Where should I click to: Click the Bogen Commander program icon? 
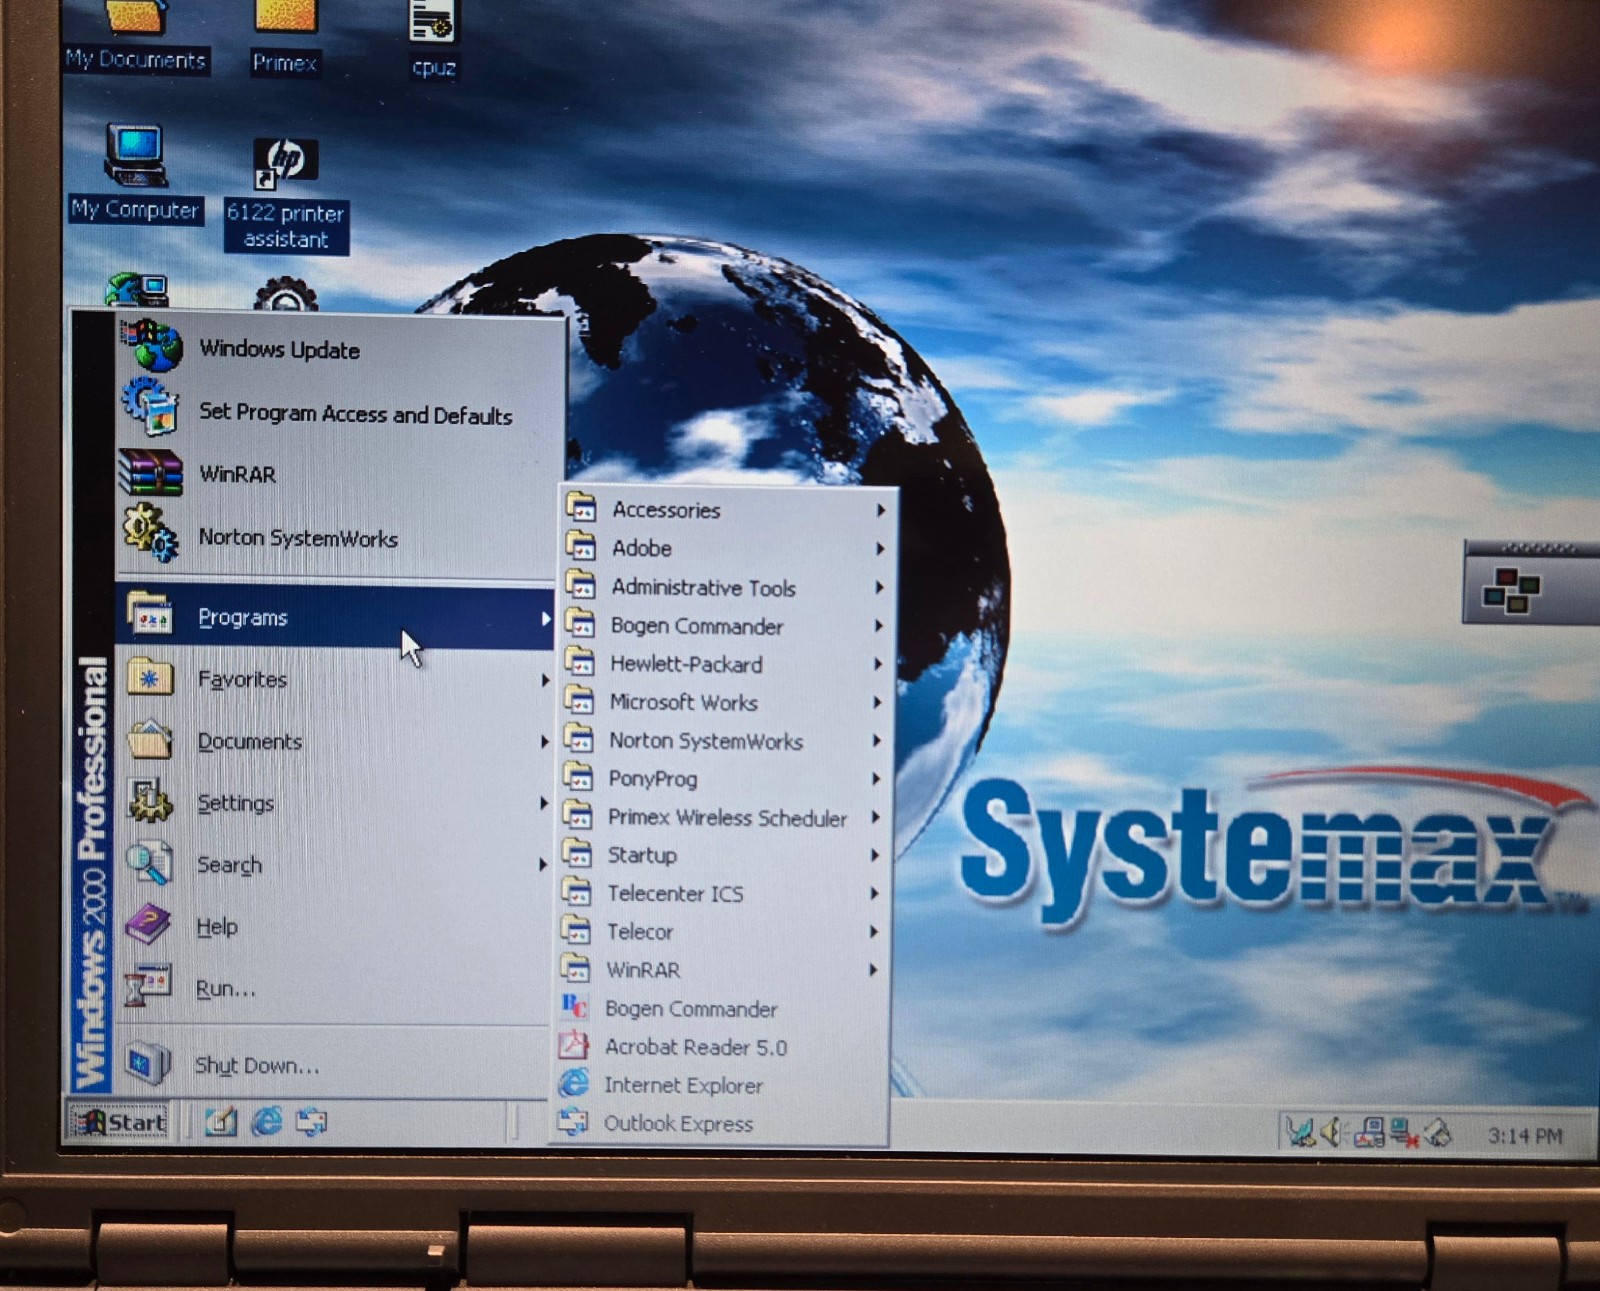coord(575,1007)
